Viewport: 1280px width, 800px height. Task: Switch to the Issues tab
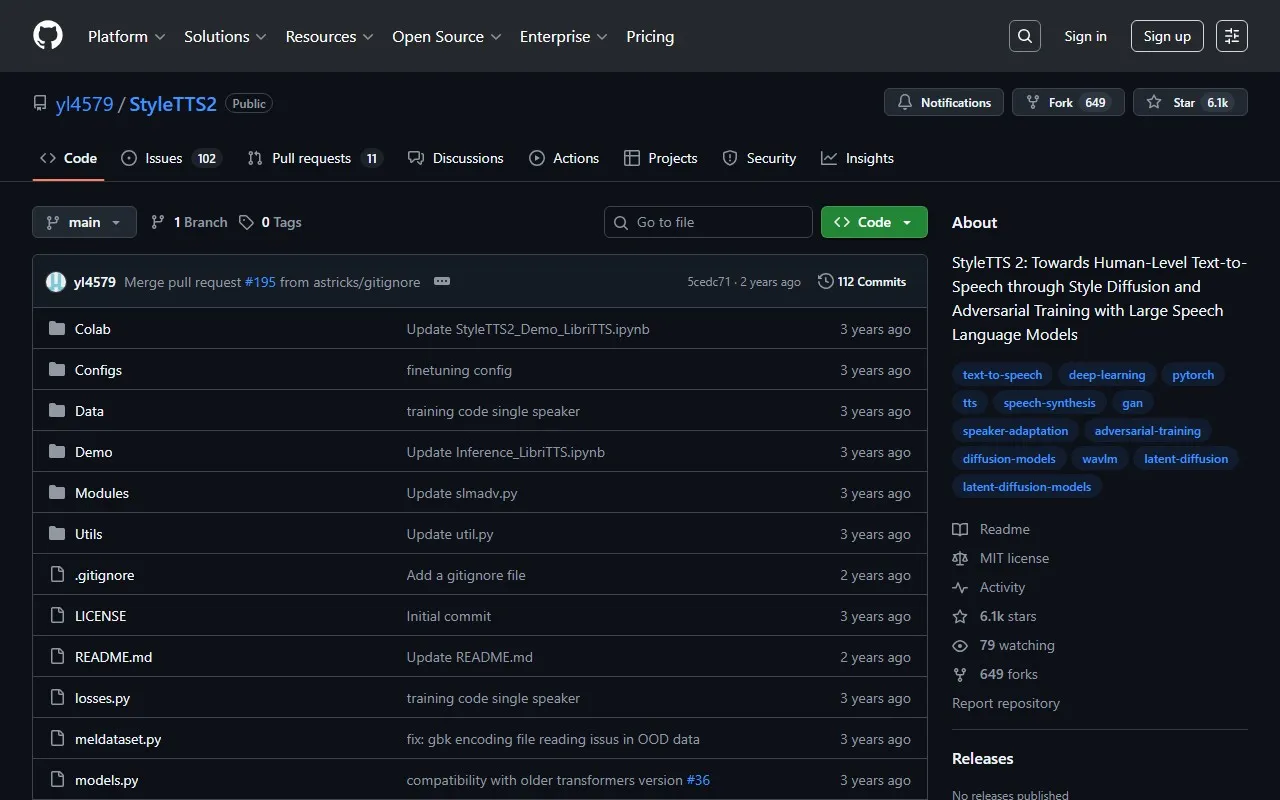click(x=164, y=158)
